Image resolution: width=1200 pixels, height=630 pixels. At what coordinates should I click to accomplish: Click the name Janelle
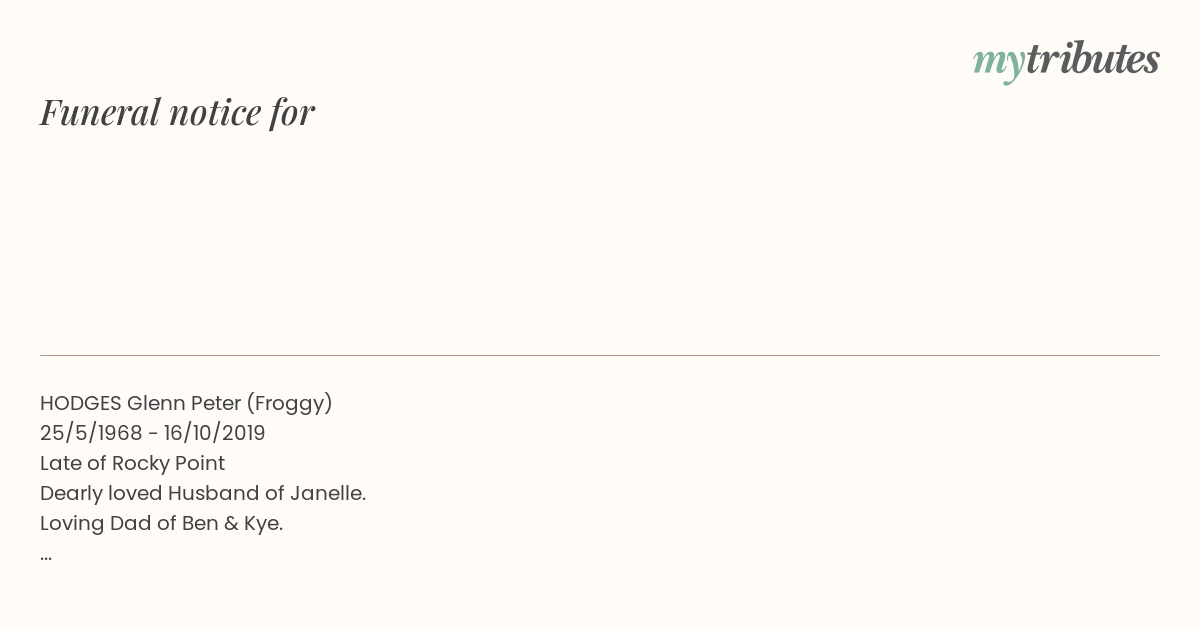(x=328, y=493)
